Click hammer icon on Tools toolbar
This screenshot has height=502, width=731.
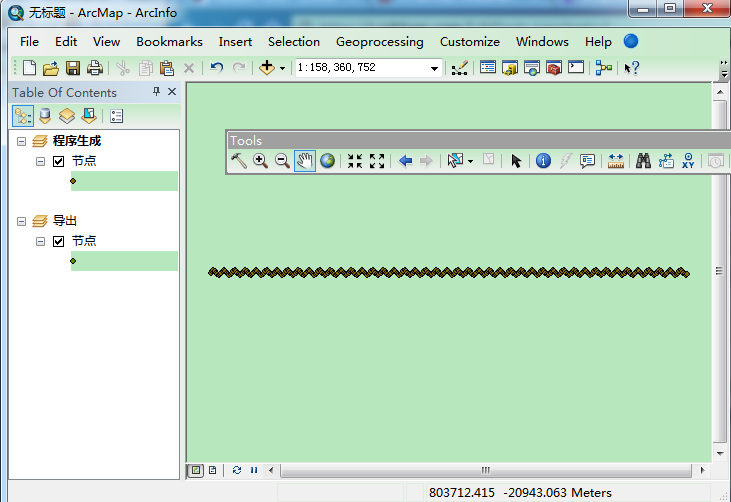tap(239, 161)
